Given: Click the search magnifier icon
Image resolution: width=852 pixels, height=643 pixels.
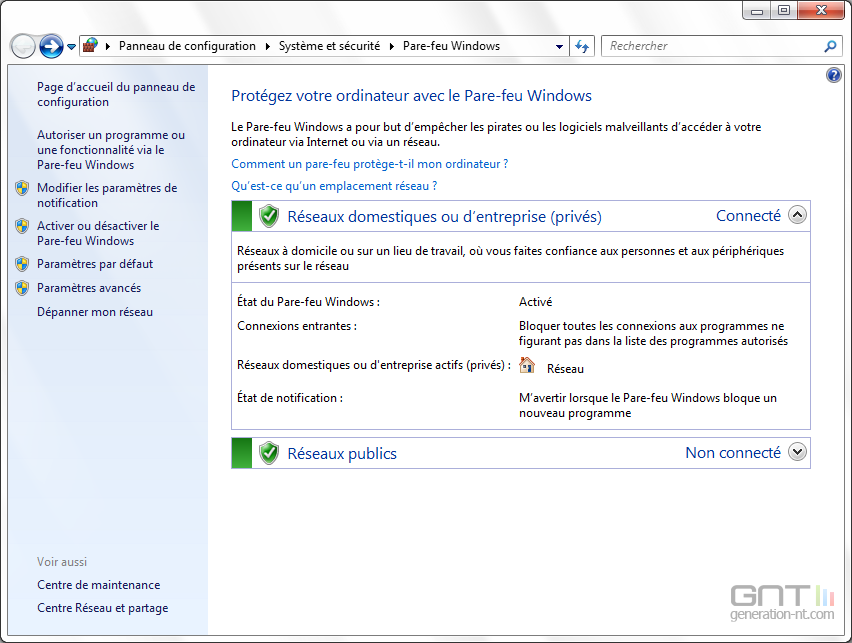Looking at the screenshot, I should pos(829,46).
